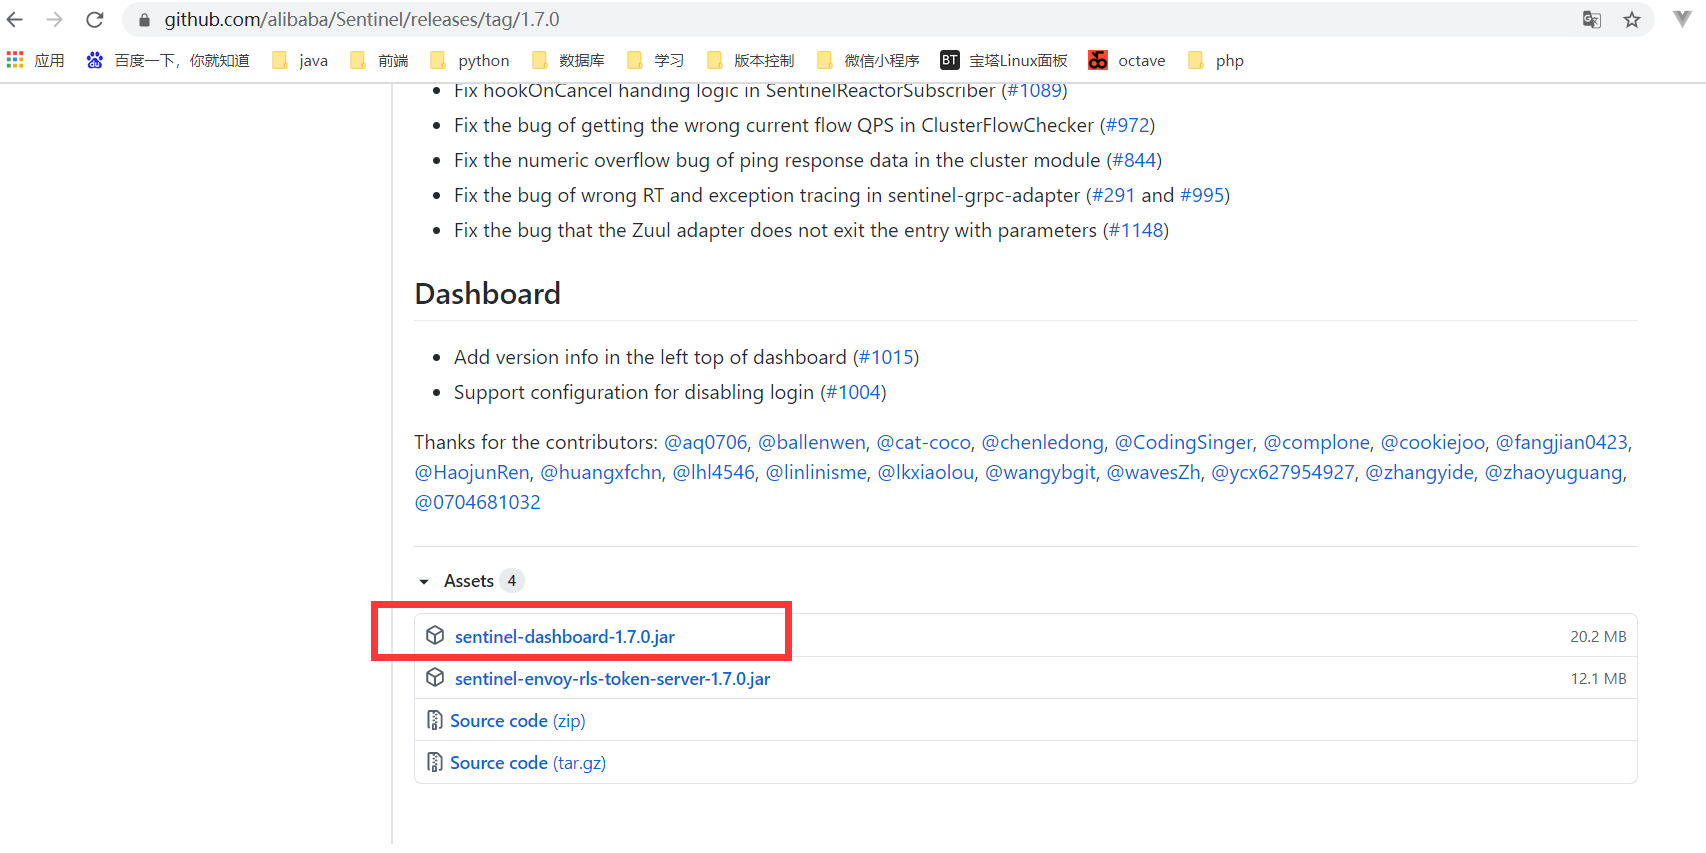Download Source code (tar.gz)

coord(528,763)
